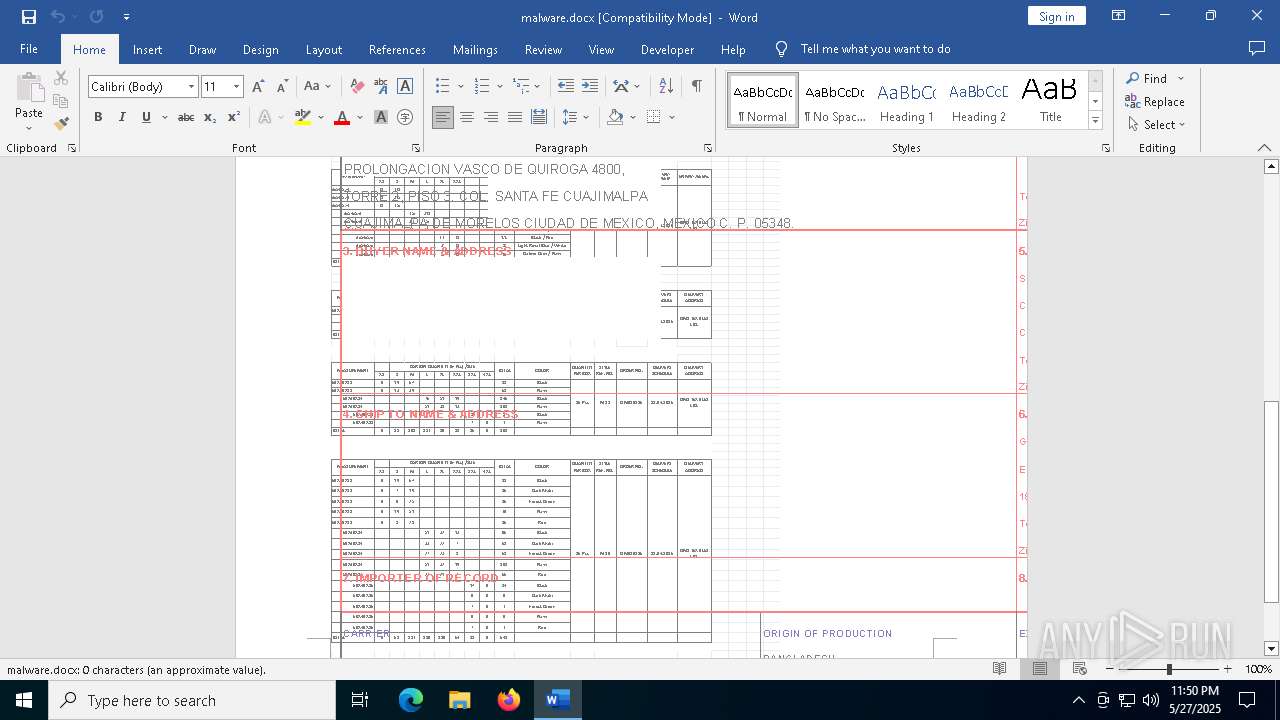Click the text highlight color swatch
Image resolution: width=1280 pixels, height=720 pixels.
point(303,117)
